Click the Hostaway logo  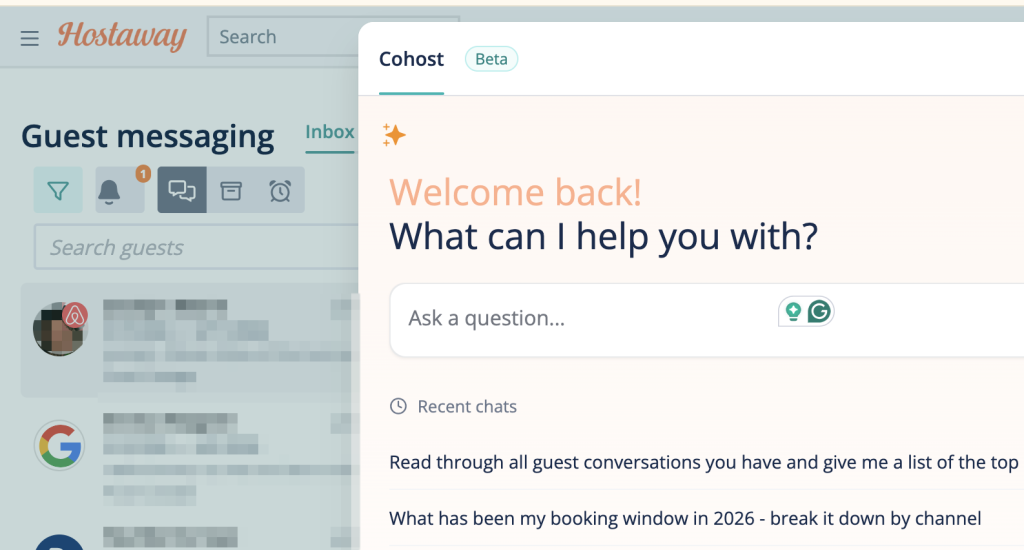coord(122,36)
